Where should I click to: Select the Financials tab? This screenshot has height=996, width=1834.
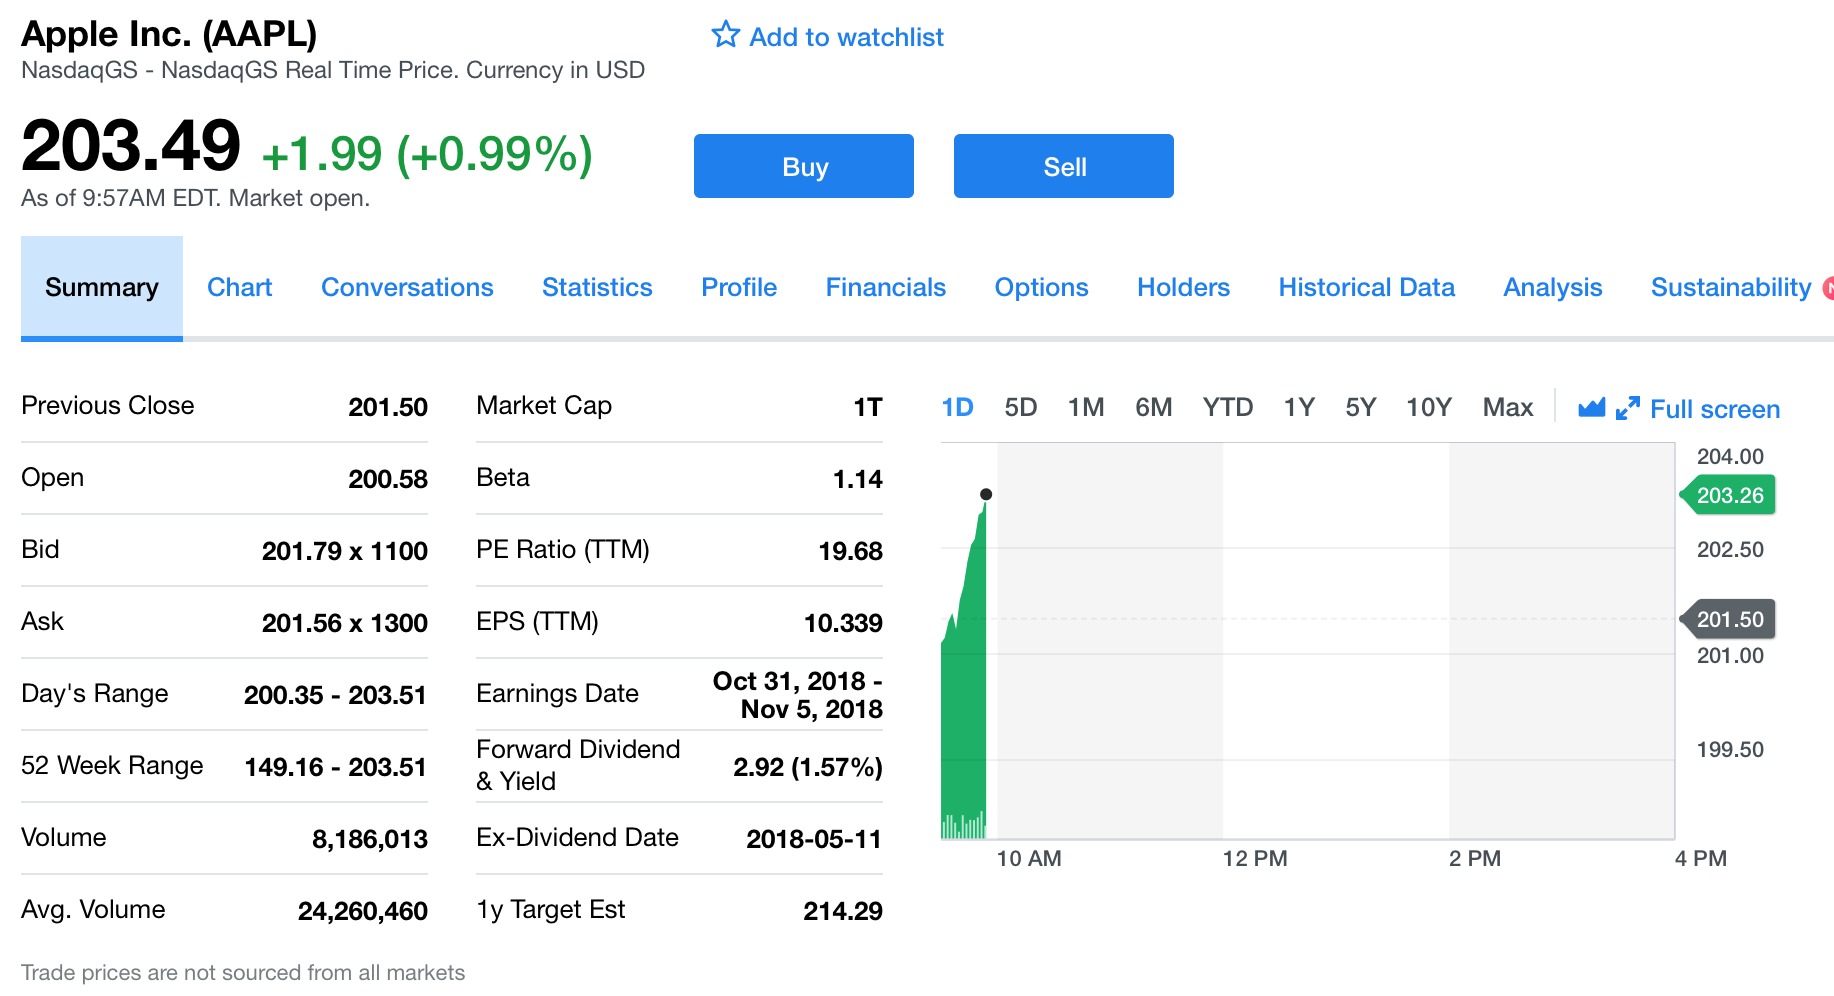(885, 288)
